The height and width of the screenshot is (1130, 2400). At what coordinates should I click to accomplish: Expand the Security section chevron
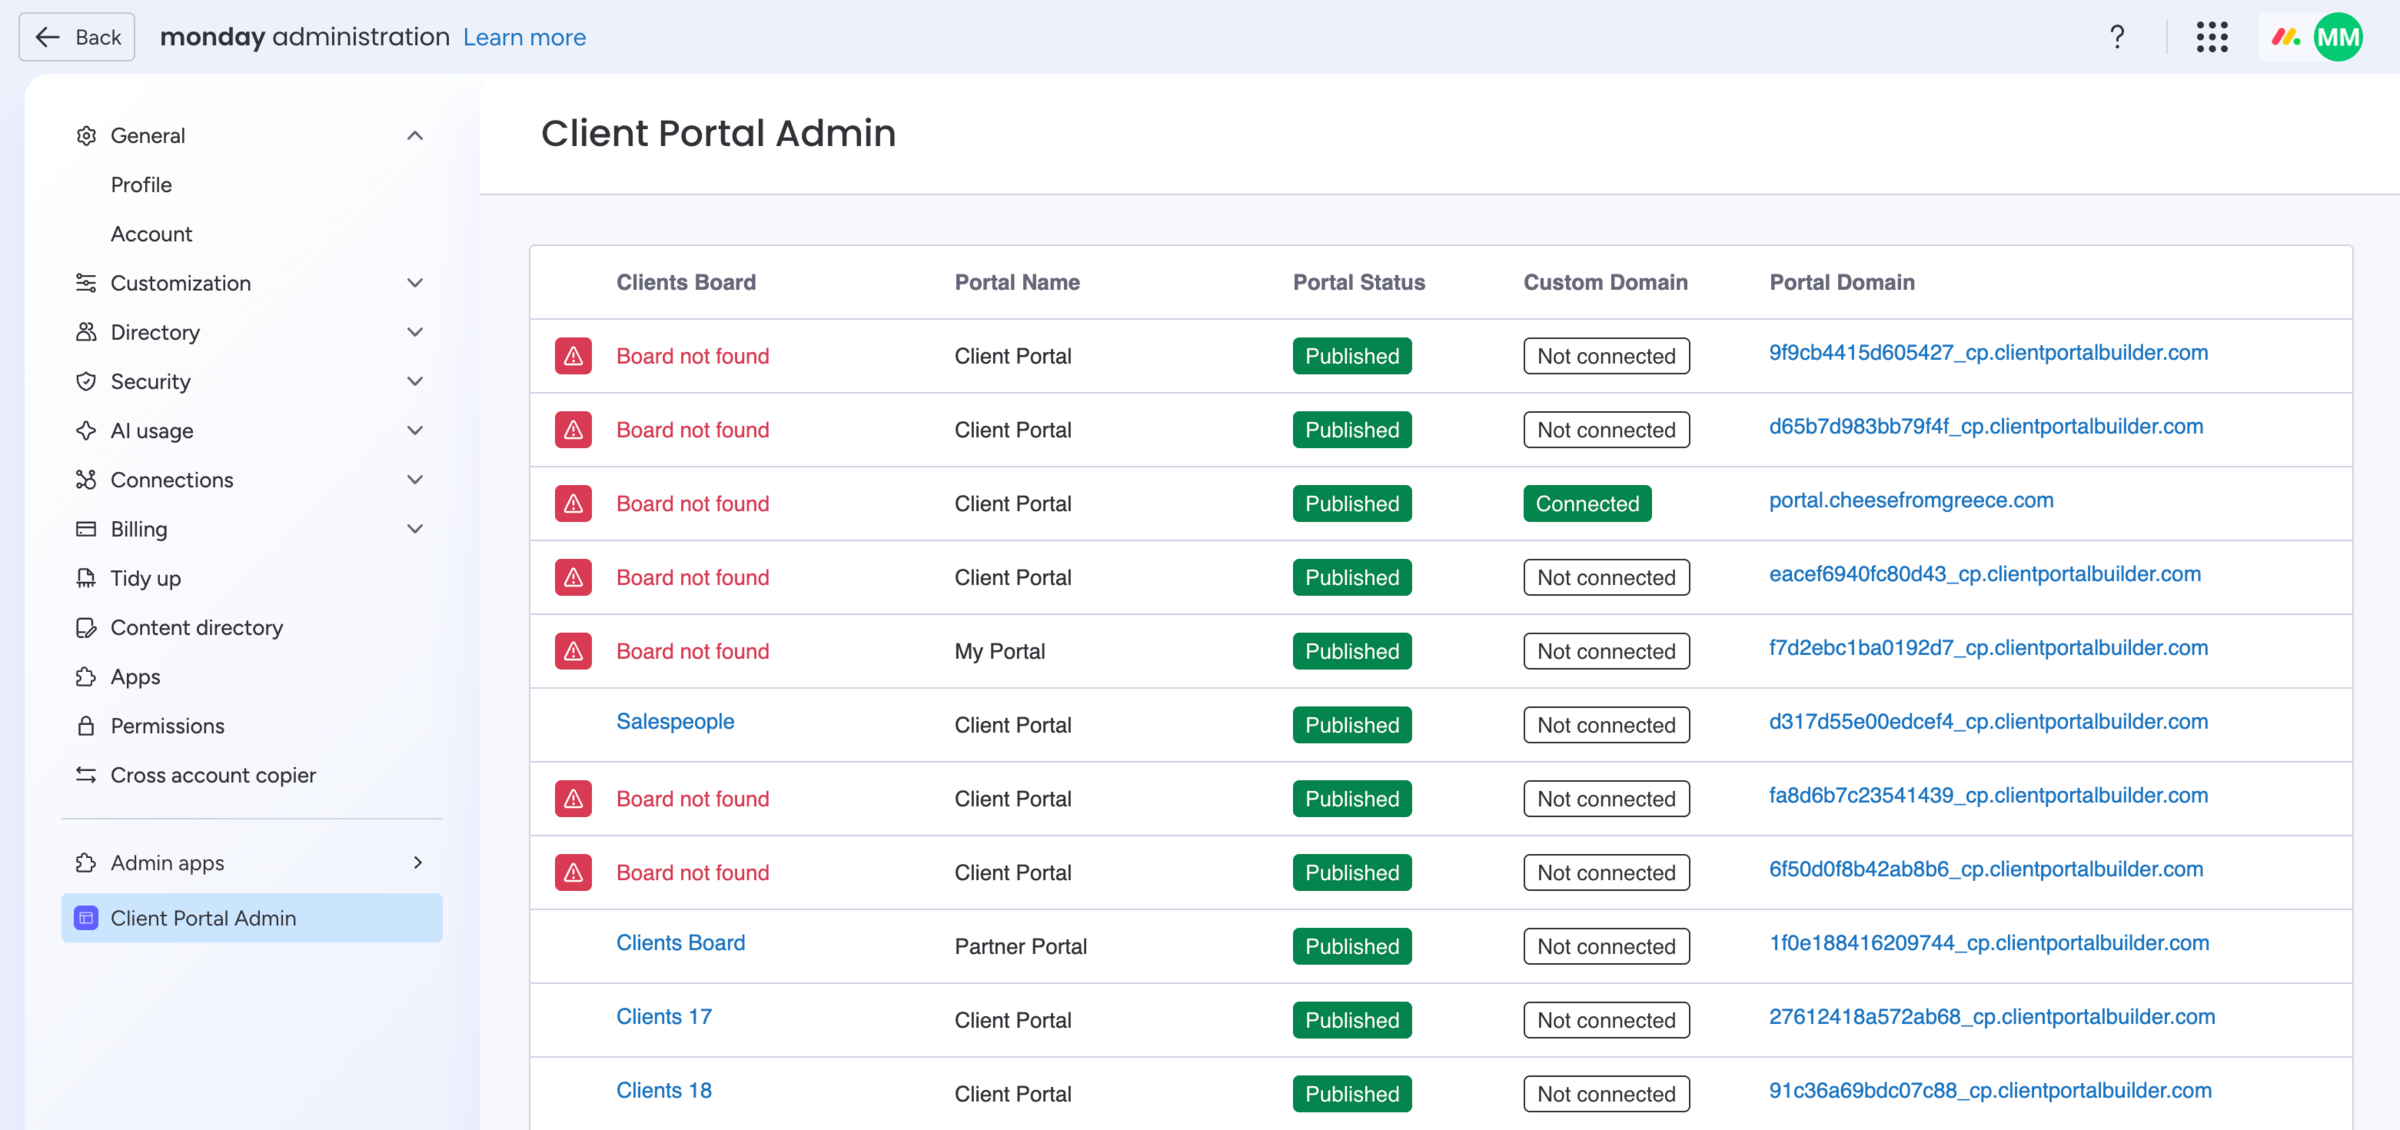(x=415, y=381)
